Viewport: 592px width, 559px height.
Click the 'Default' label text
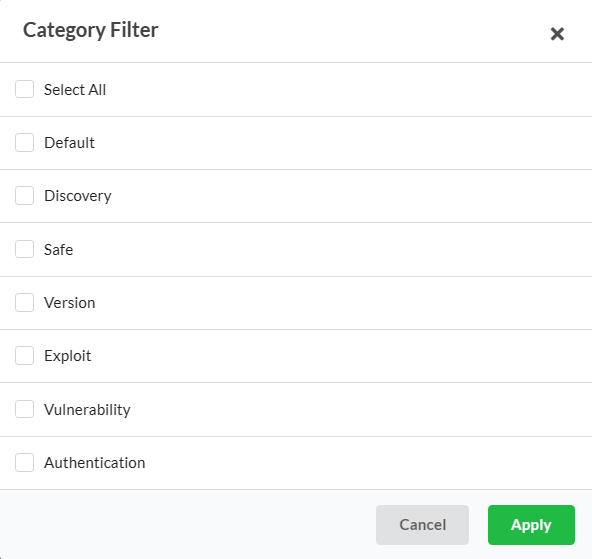[x=69, y=143]
